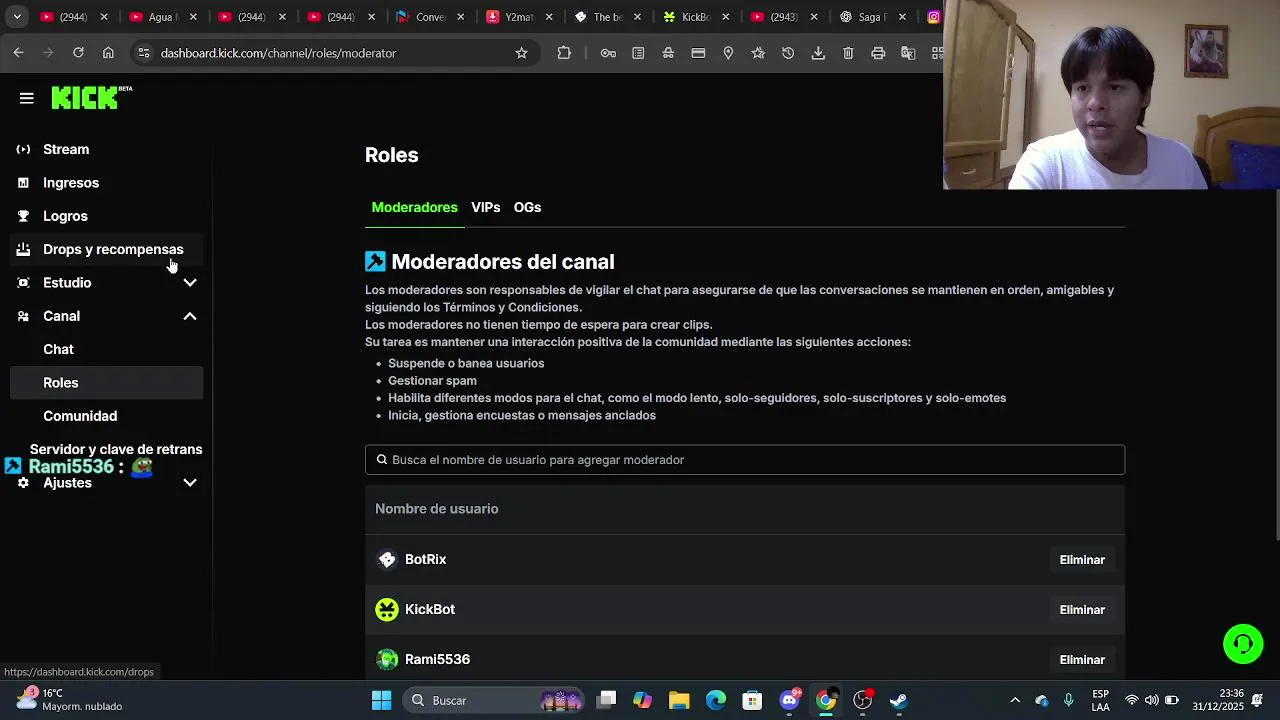Reload the page
1280x720 pixels.
(78, 53)
